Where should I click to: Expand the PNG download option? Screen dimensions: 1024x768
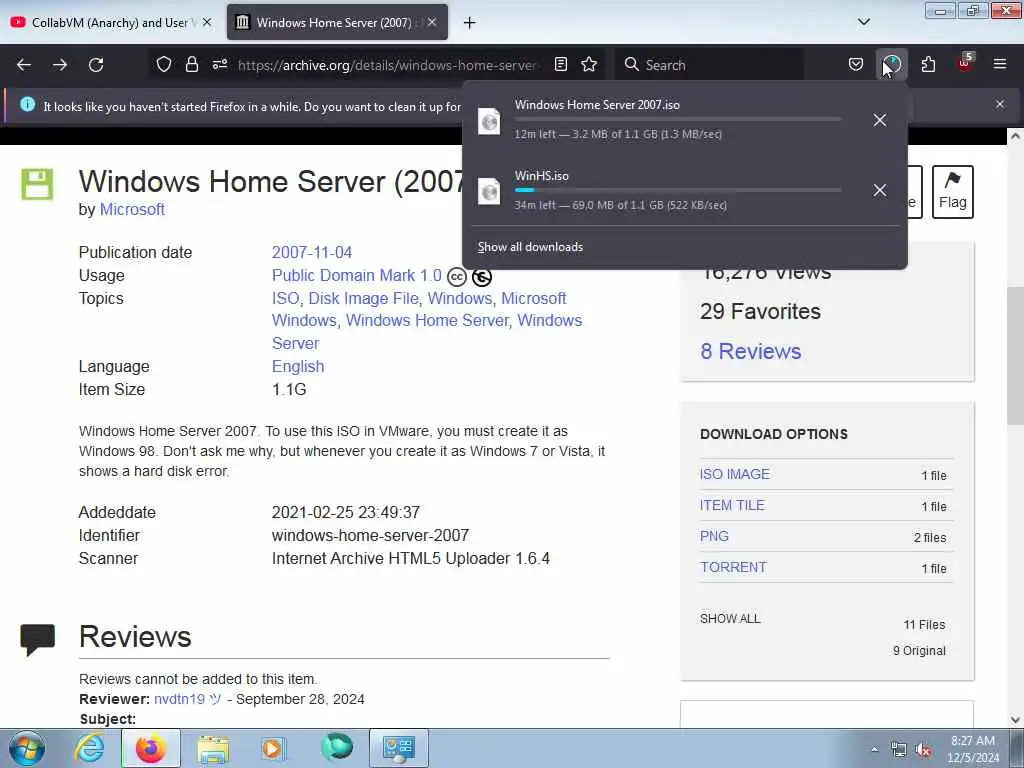[x=714, y=536]
